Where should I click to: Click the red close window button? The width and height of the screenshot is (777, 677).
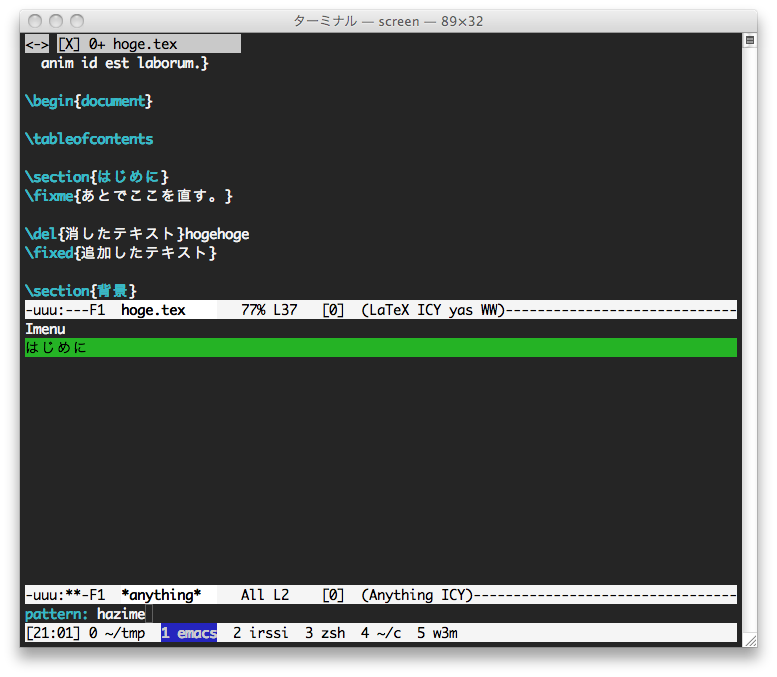tap(35, 21)
